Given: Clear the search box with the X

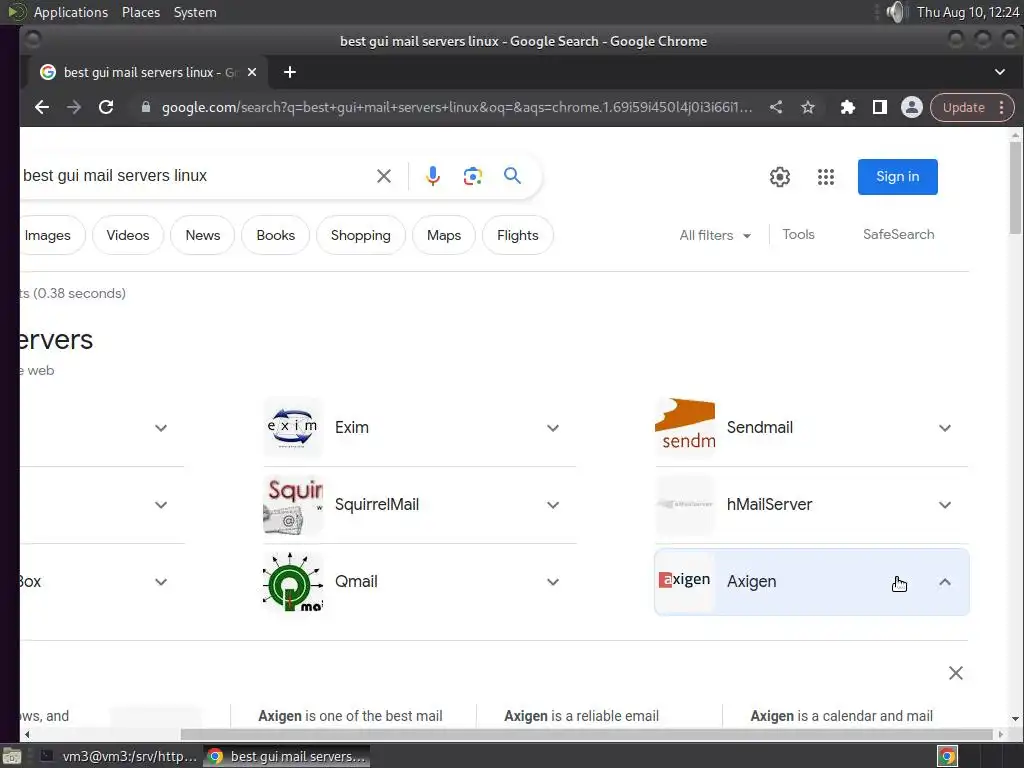Looking at the screenshot, I should tap(384, 176).
